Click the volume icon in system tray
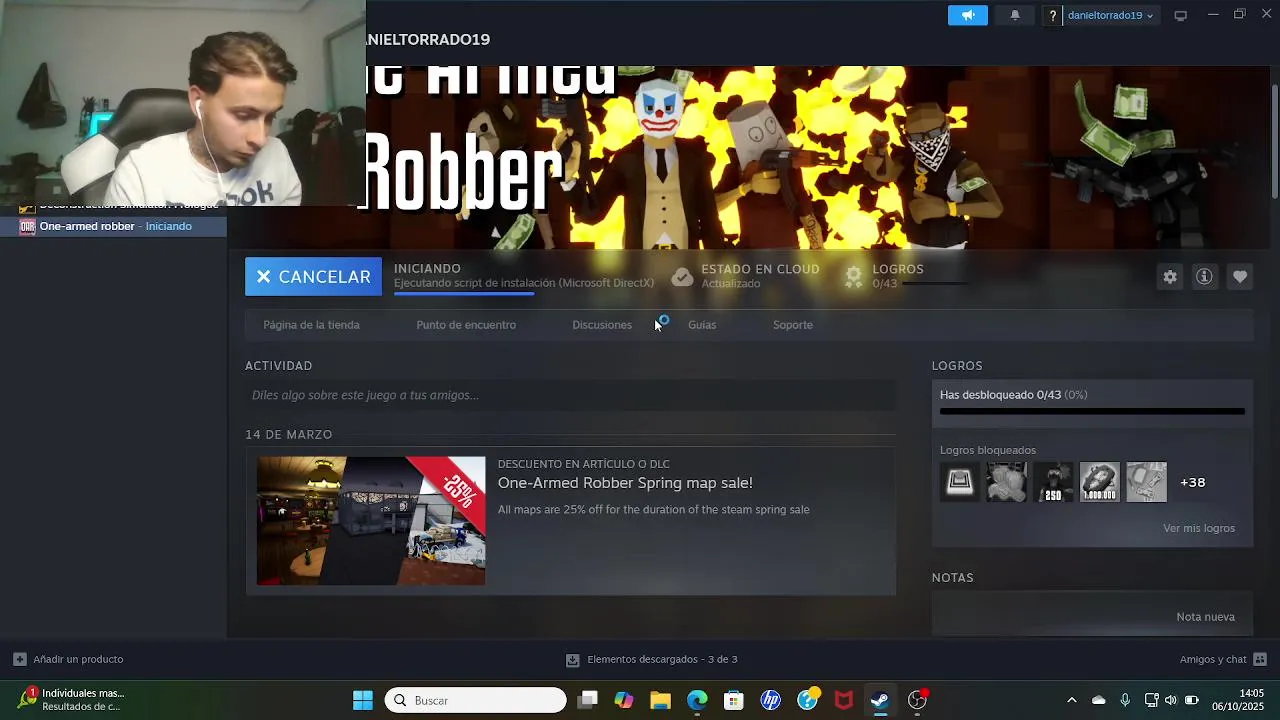This screenshot has width=1280, height=720. (1170, 700)
